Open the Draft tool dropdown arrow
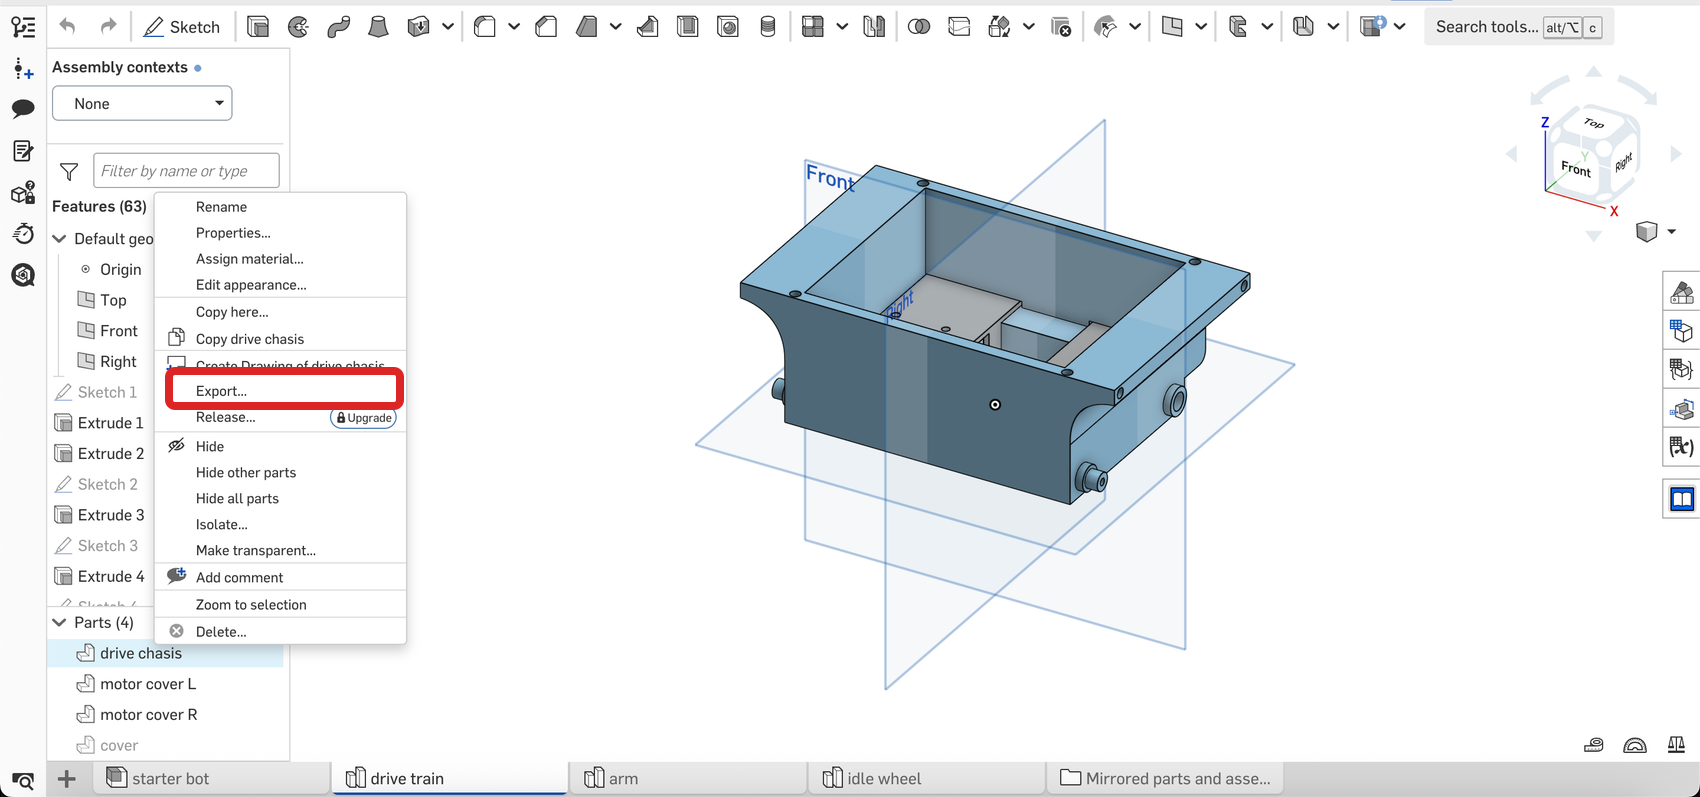1700x797 pixels. point(615,27)
